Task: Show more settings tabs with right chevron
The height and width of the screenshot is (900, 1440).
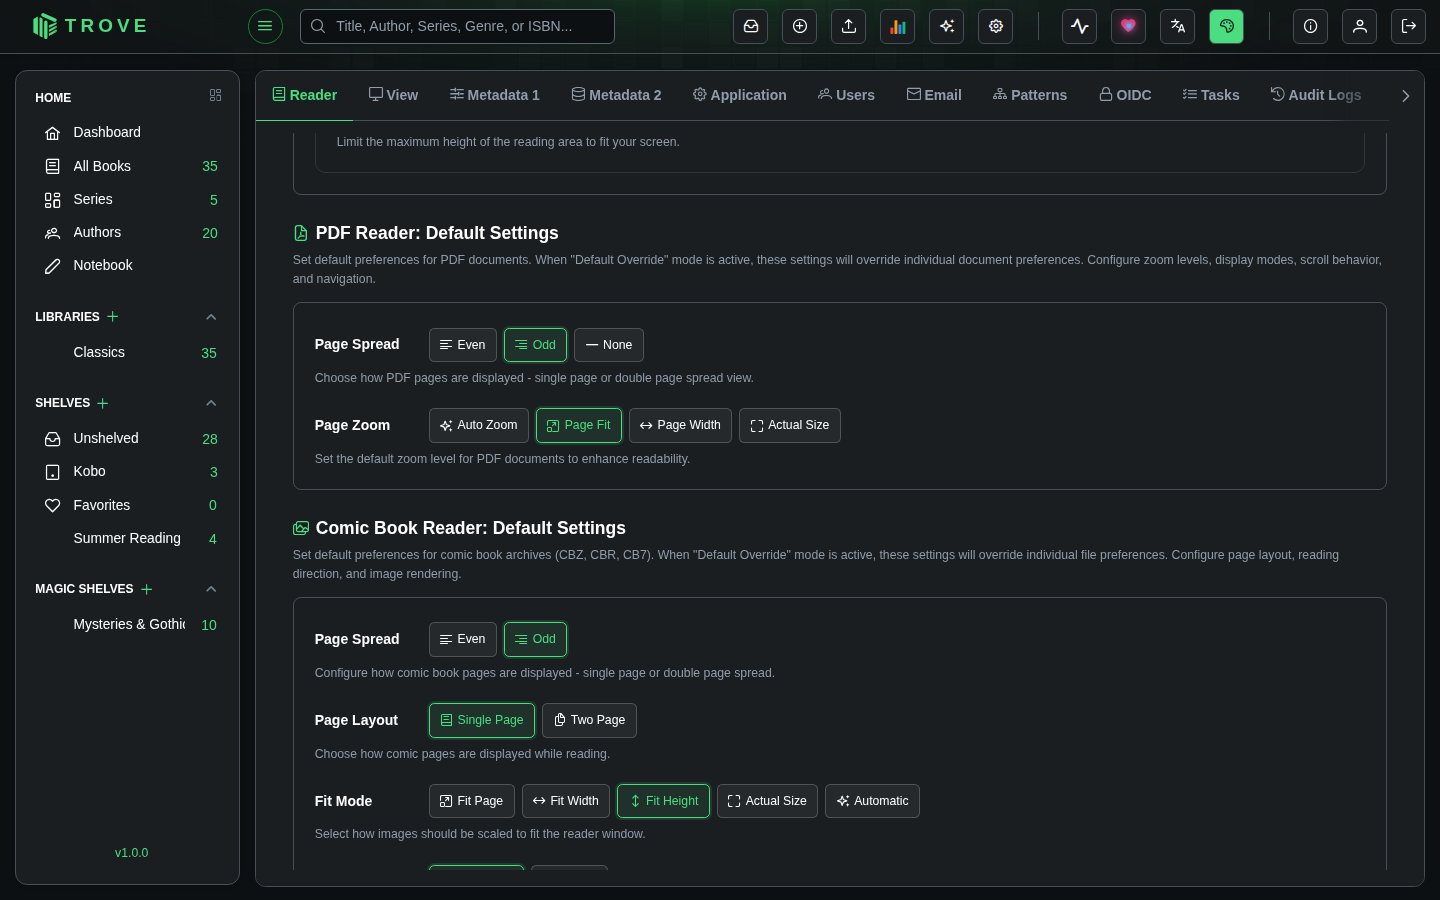Action: 1406,96
